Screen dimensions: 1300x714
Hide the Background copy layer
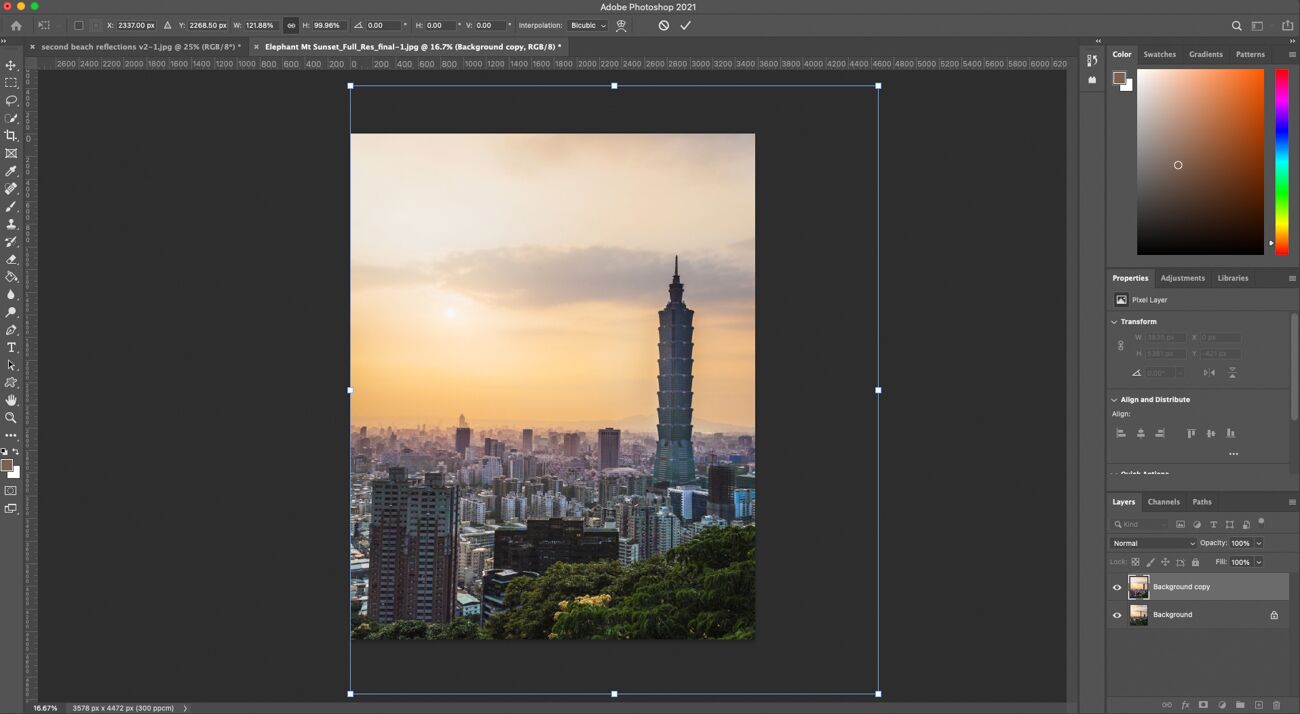coord(1117,587)
